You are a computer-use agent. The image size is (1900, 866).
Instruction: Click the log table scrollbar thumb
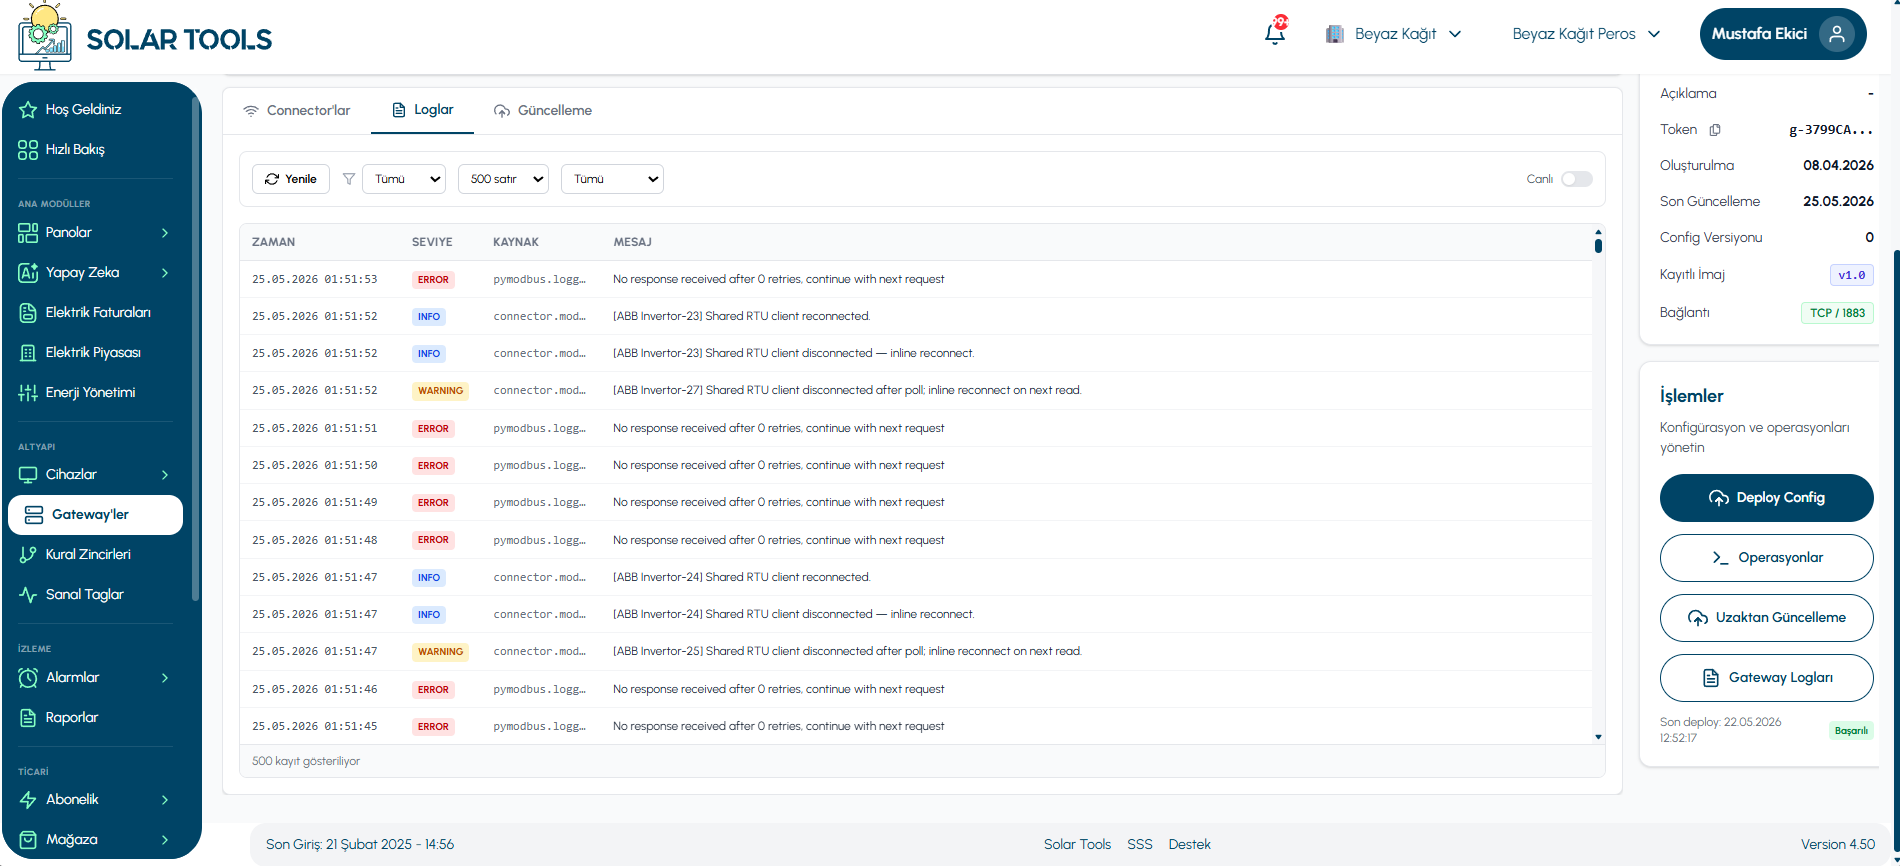1598,244
